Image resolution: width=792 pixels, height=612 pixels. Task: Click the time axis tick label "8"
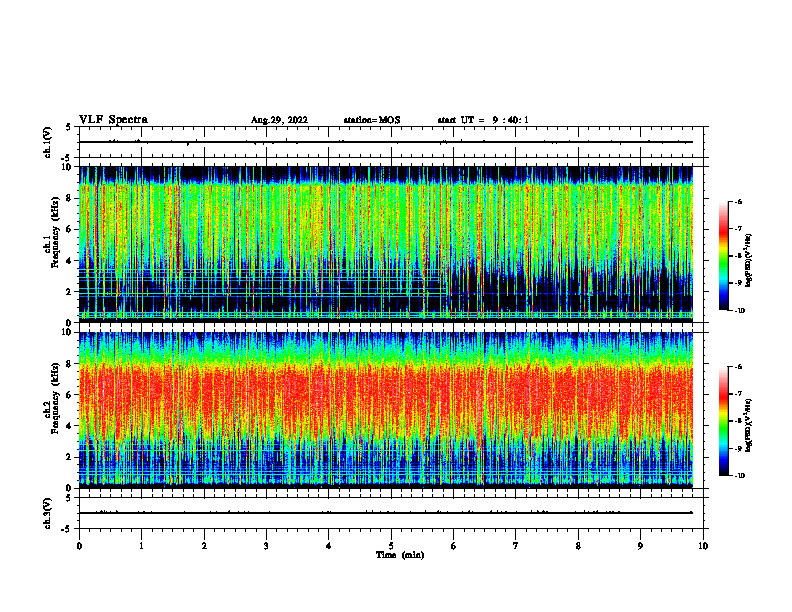[578, 546]
